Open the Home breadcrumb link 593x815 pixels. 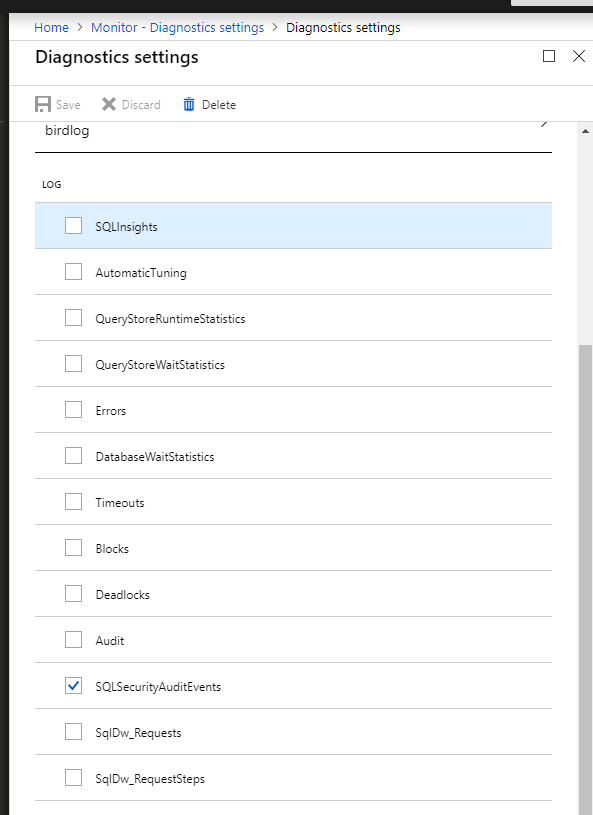coord(51,27)
